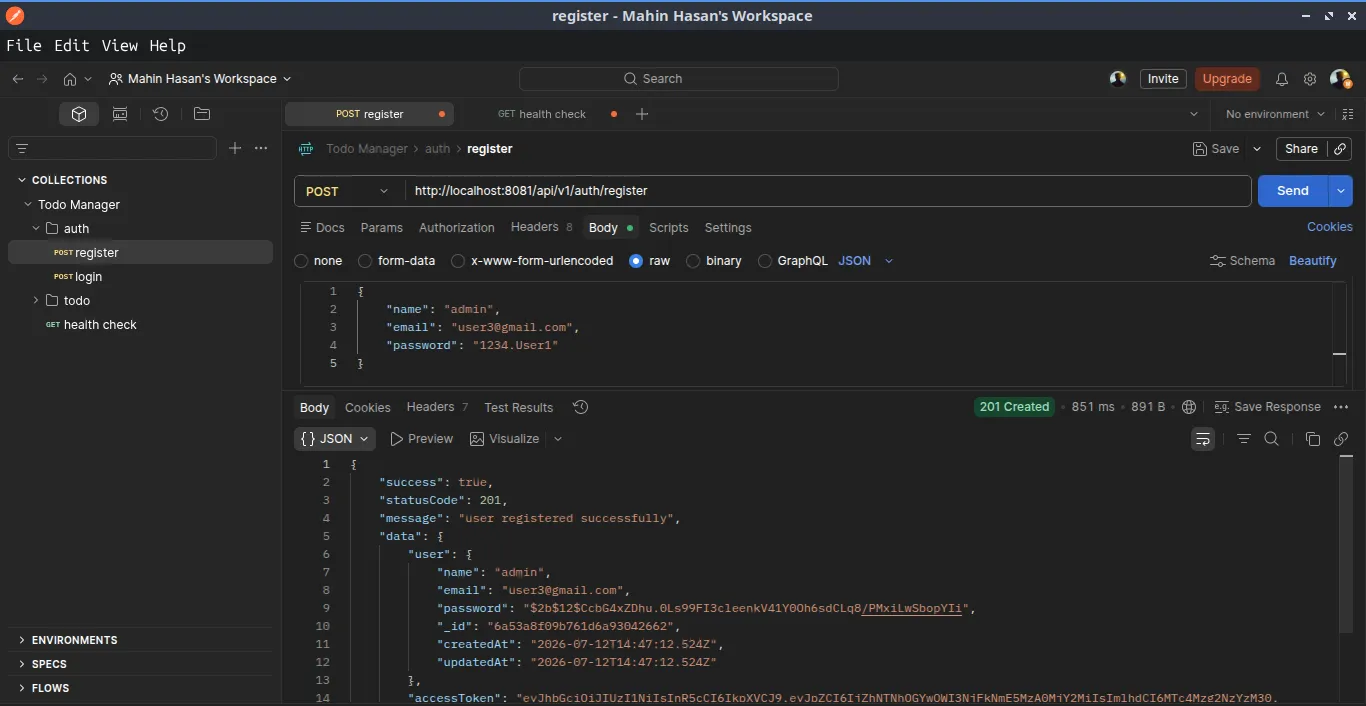This screenshot has width=1366, height=706.
Task: Select the none body radio
Action: pyautogui.click(x=301, y=261)
